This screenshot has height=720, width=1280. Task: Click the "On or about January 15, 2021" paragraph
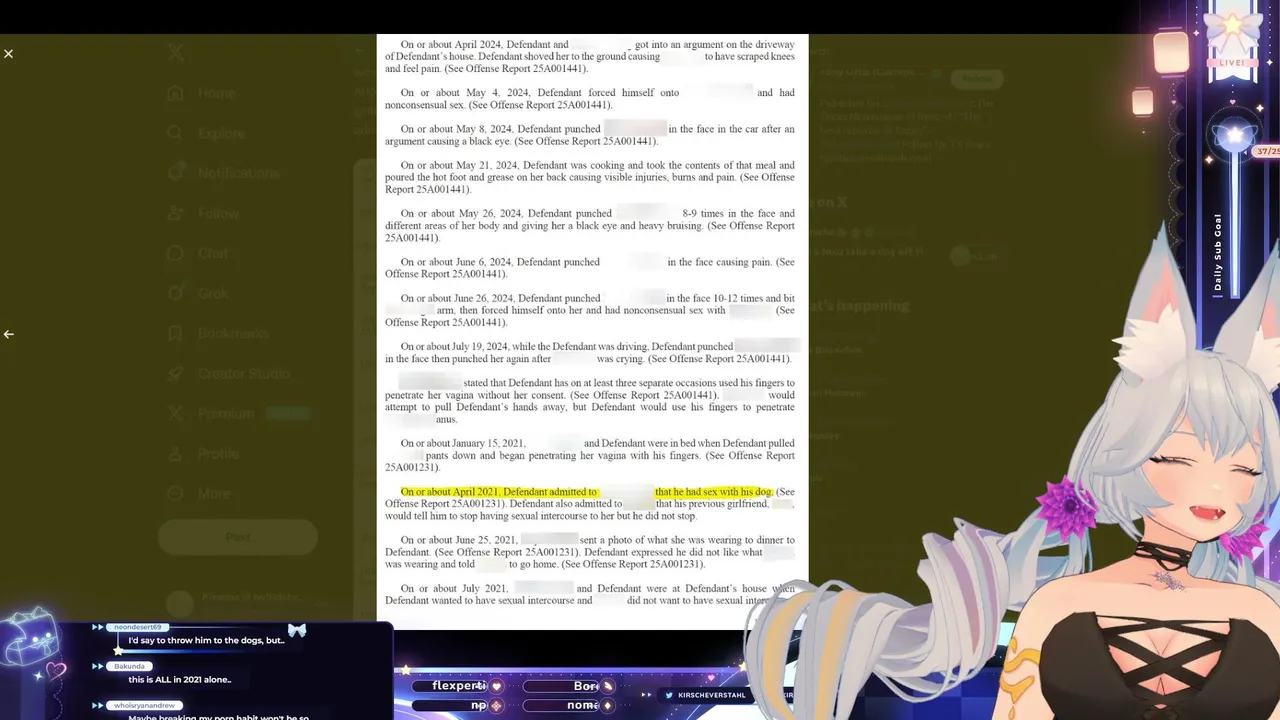pos(590,455)
